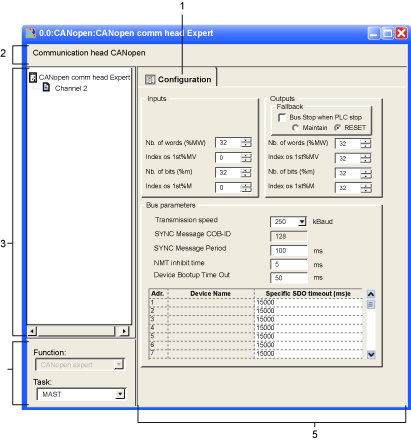Select the Maintain fallback option
Screen dimensions: 411x441
[x=295, y=128]
